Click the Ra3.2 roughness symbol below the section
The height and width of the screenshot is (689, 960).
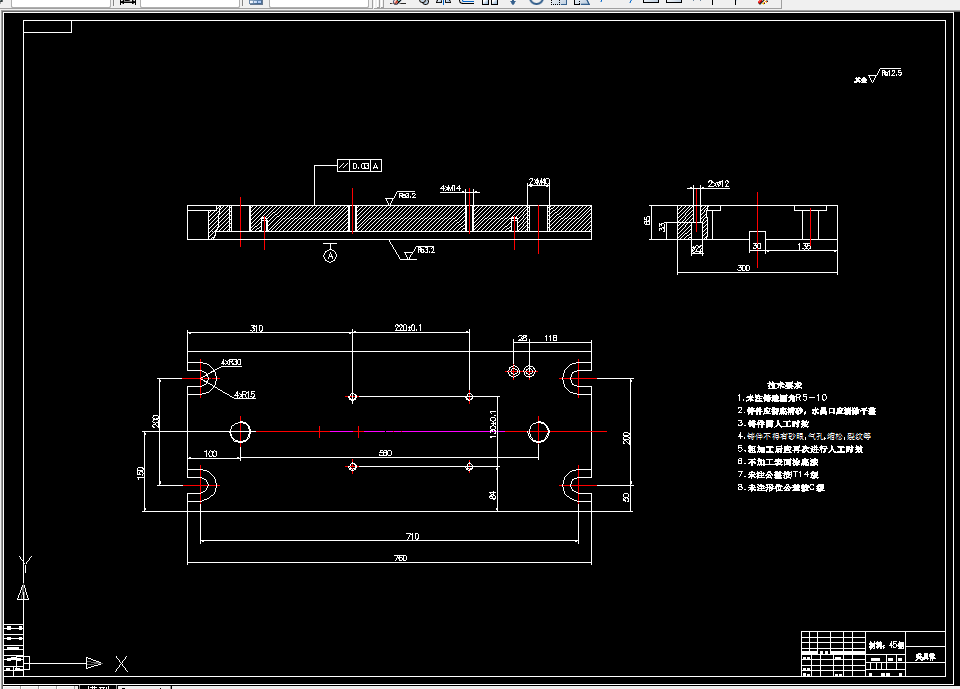(x=419, y=252)
